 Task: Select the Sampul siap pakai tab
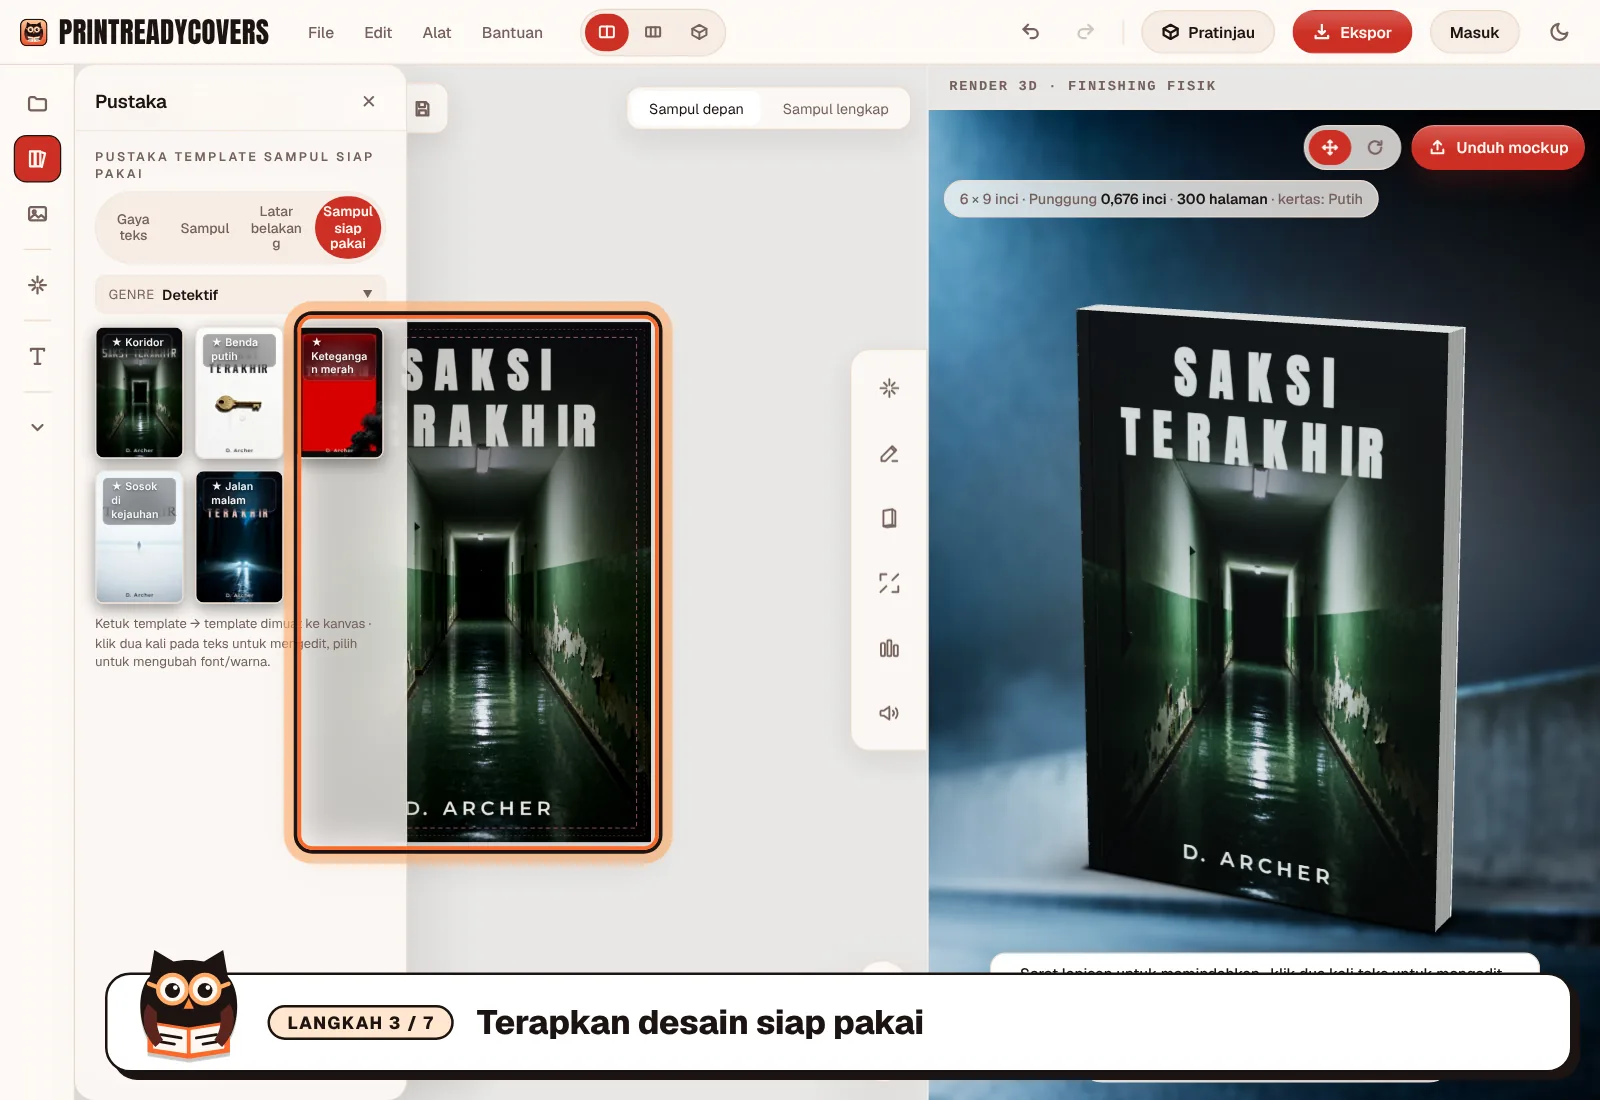[348, 227]
